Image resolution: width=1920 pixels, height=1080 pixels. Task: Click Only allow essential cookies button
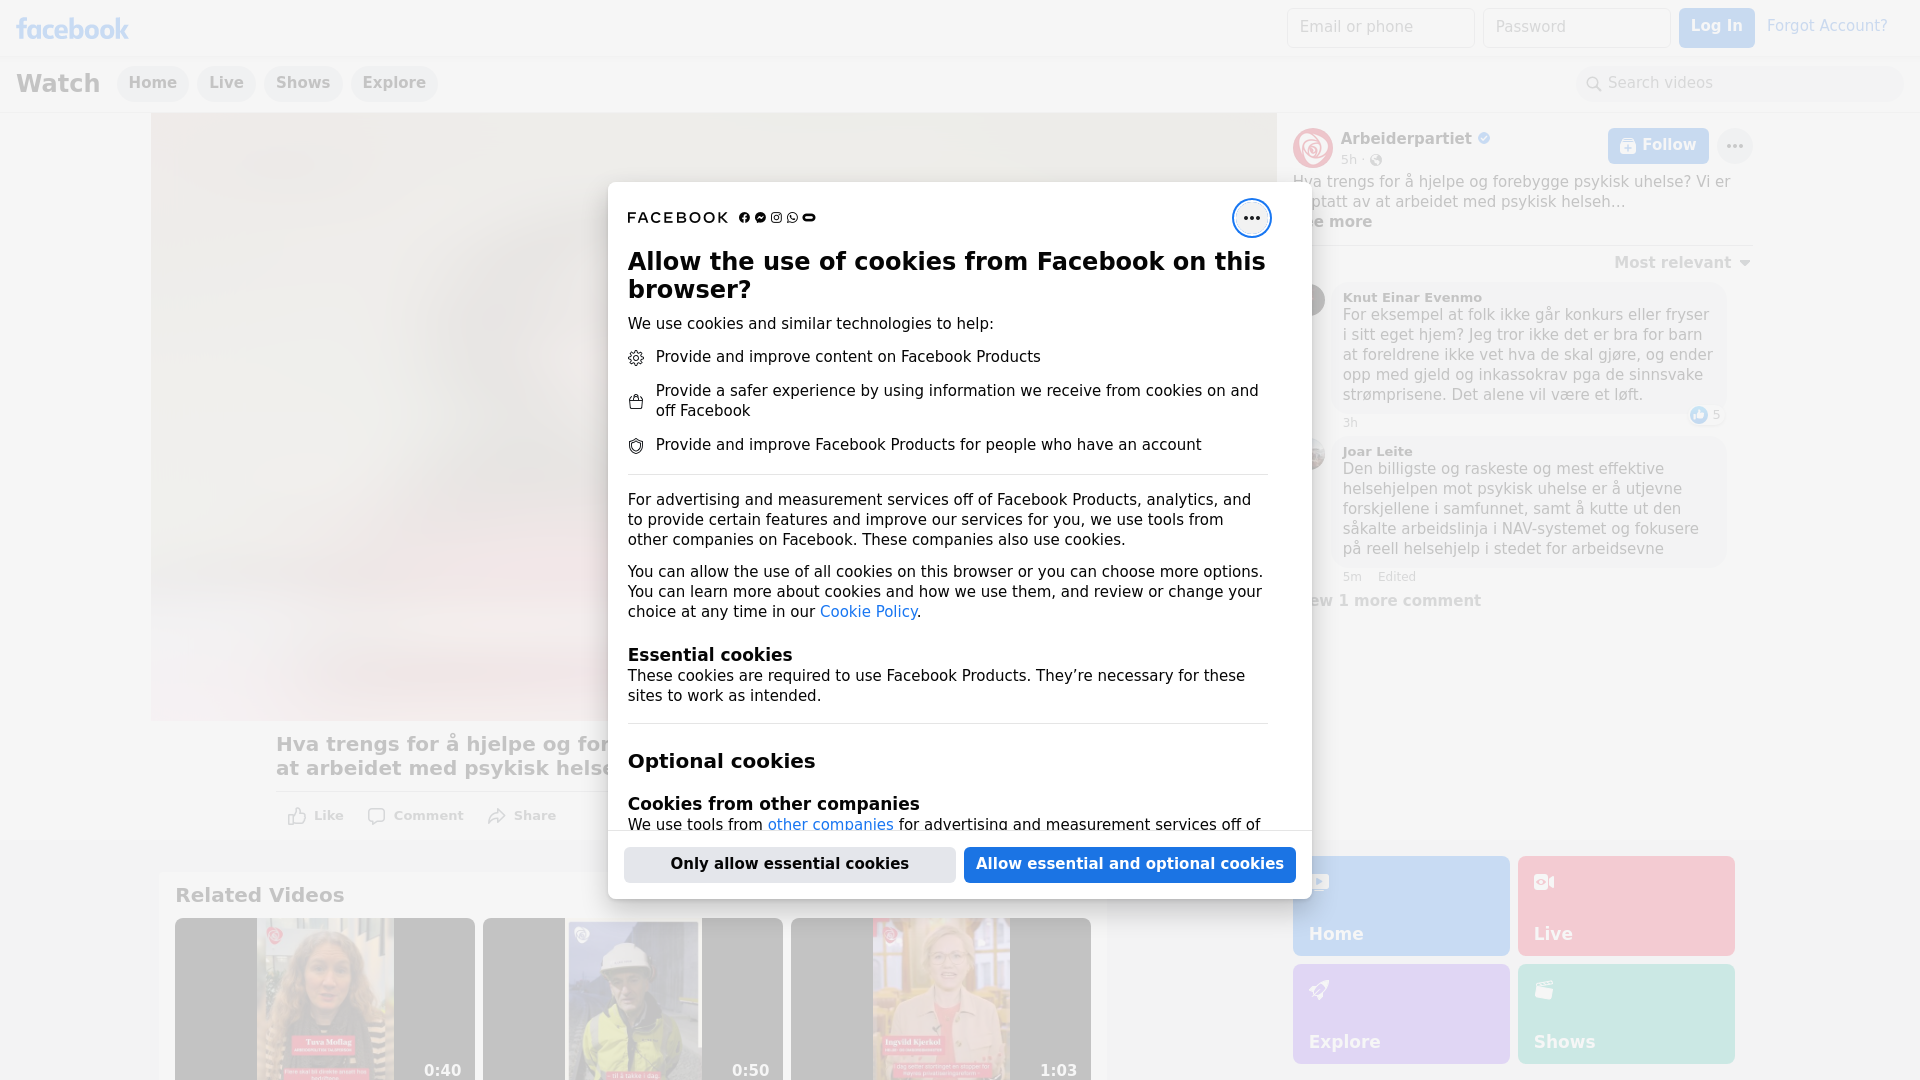point(790,865)
